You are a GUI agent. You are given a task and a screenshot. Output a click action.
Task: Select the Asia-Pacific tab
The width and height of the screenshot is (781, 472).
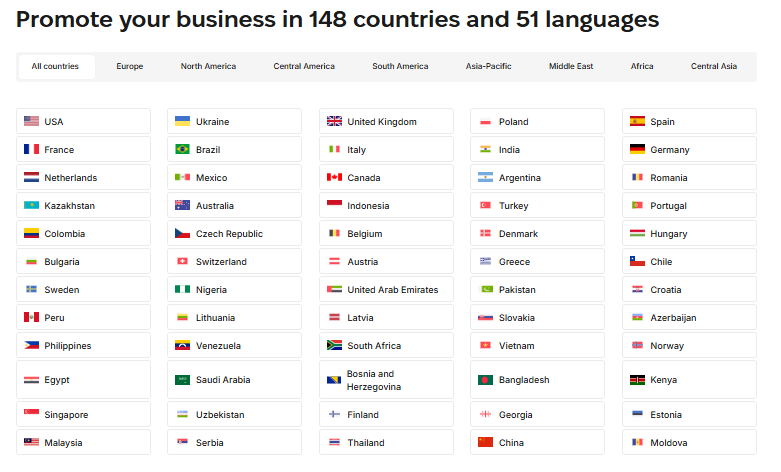488,67
